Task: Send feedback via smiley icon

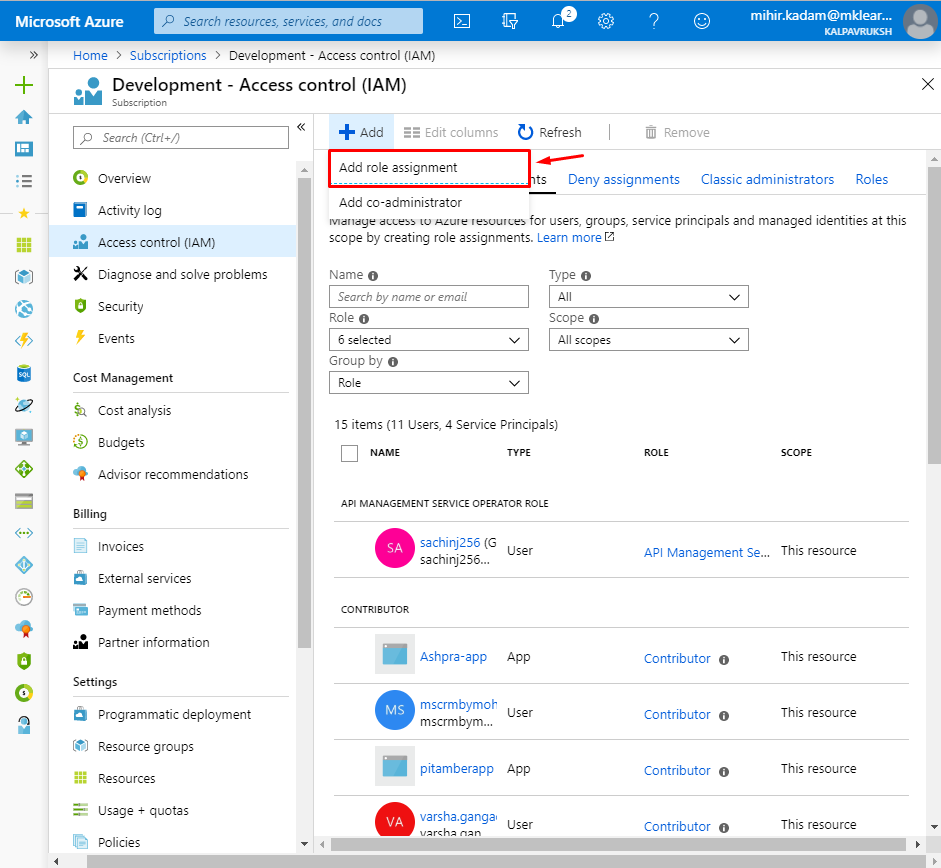Action: click(702, 22)
